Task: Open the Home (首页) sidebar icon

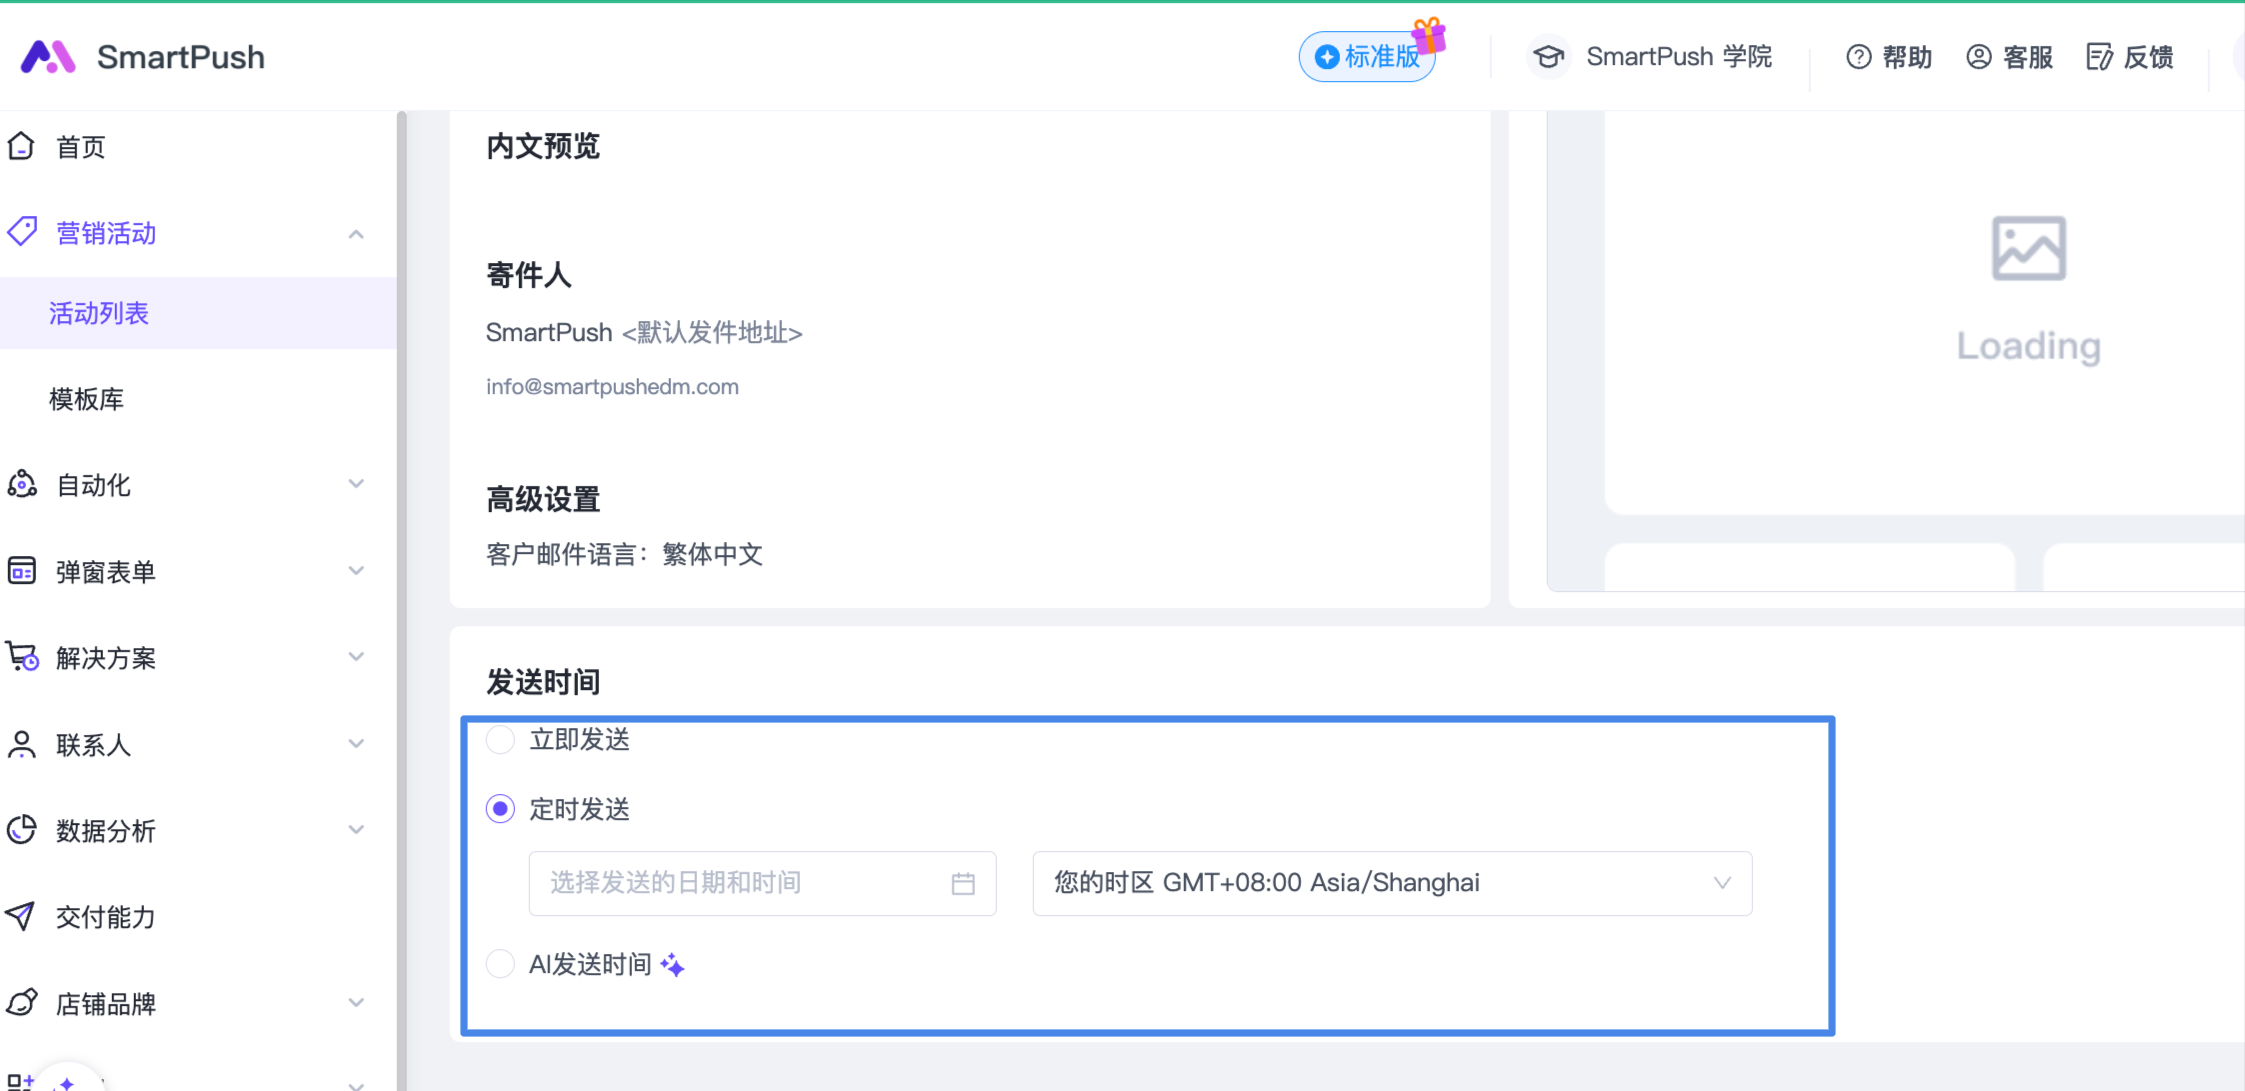Action: (21, 147)
